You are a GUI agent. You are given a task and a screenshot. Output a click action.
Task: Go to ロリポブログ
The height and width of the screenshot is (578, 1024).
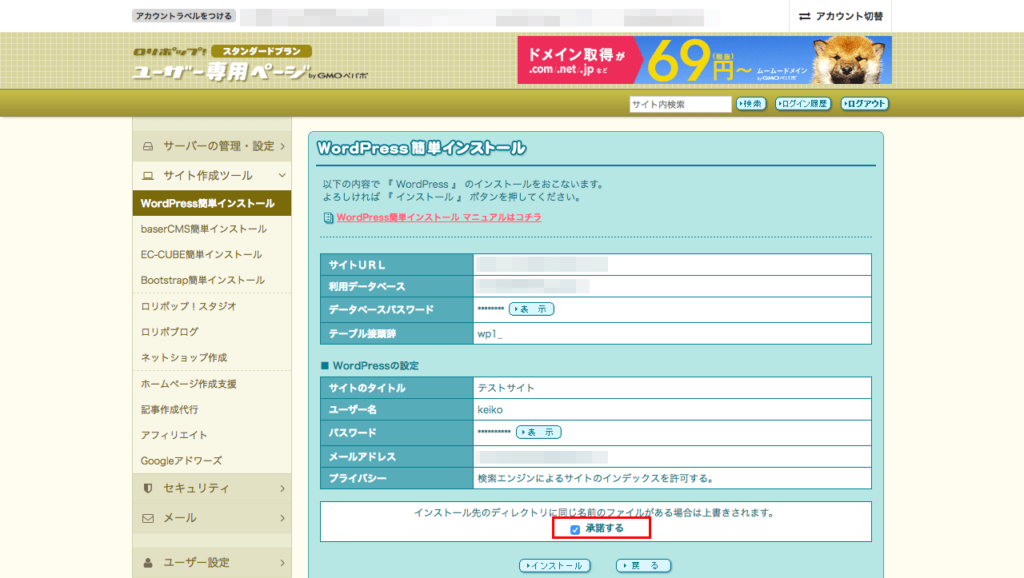pyautogui.click(x=170, y=332)
